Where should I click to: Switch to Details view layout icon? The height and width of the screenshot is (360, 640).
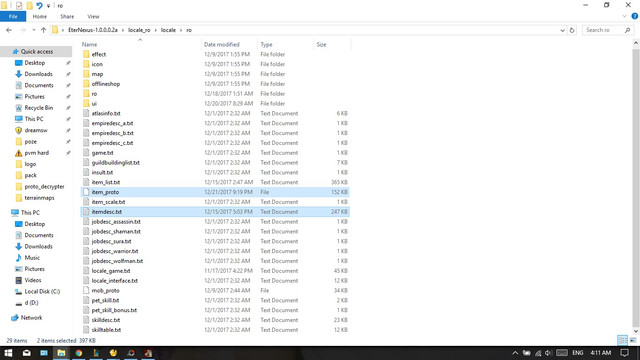[622, 340]
